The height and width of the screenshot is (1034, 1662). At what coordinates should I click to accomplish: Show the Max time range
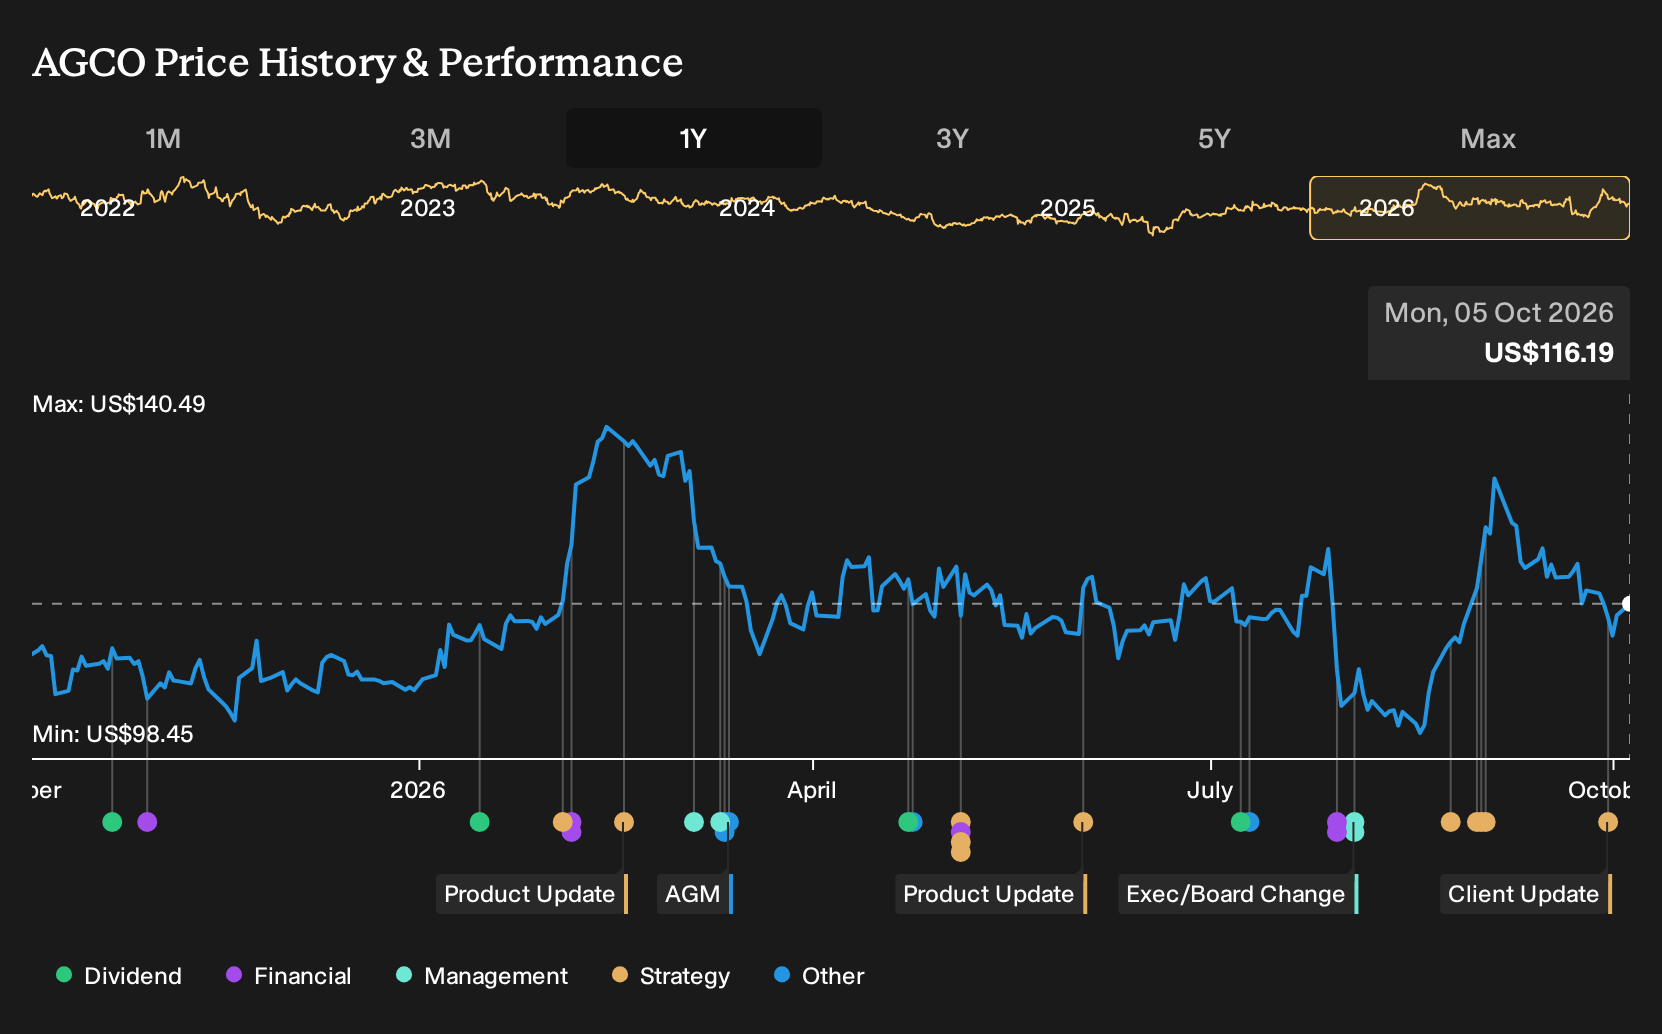(x=1488, y=138)
